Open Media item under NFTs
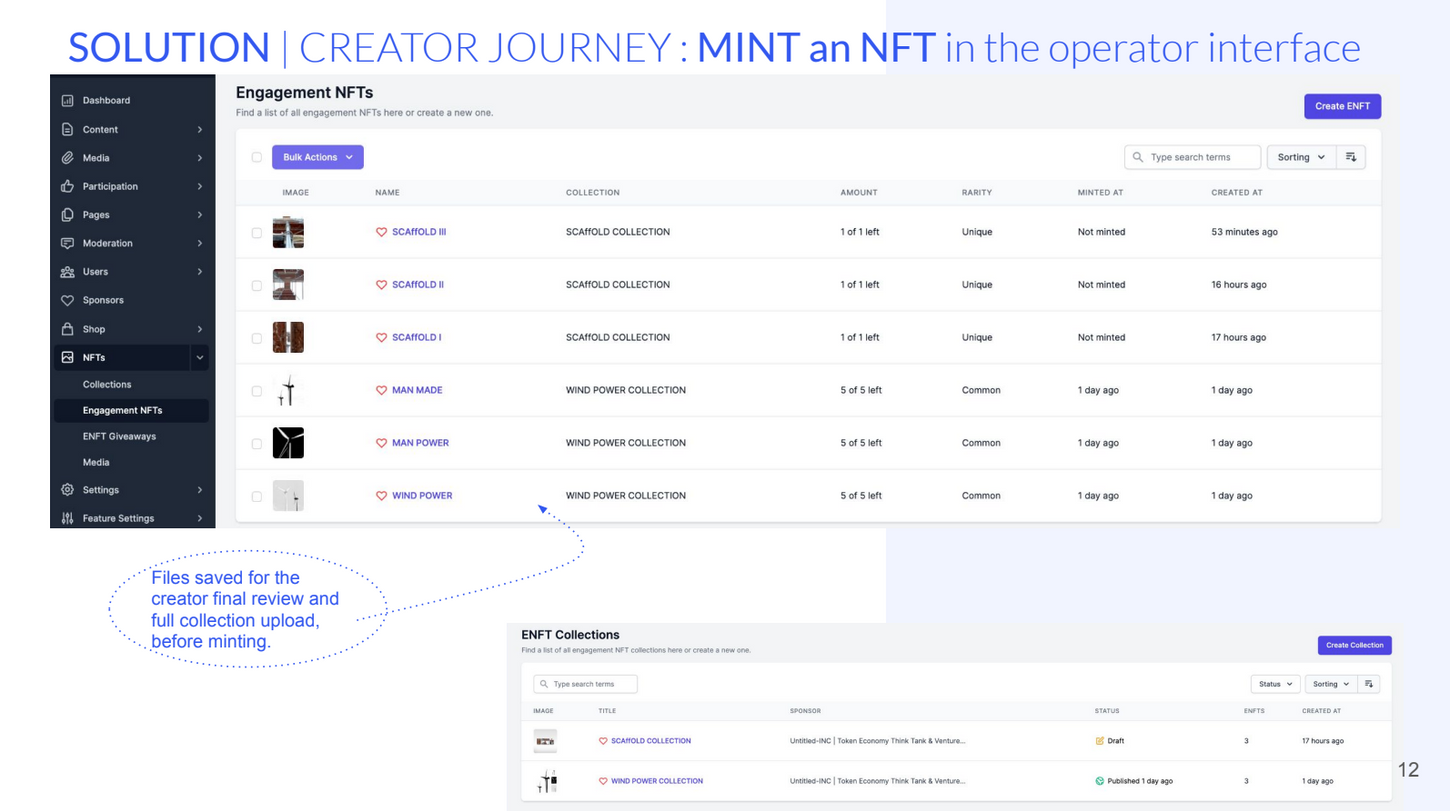Image resolution: width=1450 pixels, height=811 pixels. (96, 462)
